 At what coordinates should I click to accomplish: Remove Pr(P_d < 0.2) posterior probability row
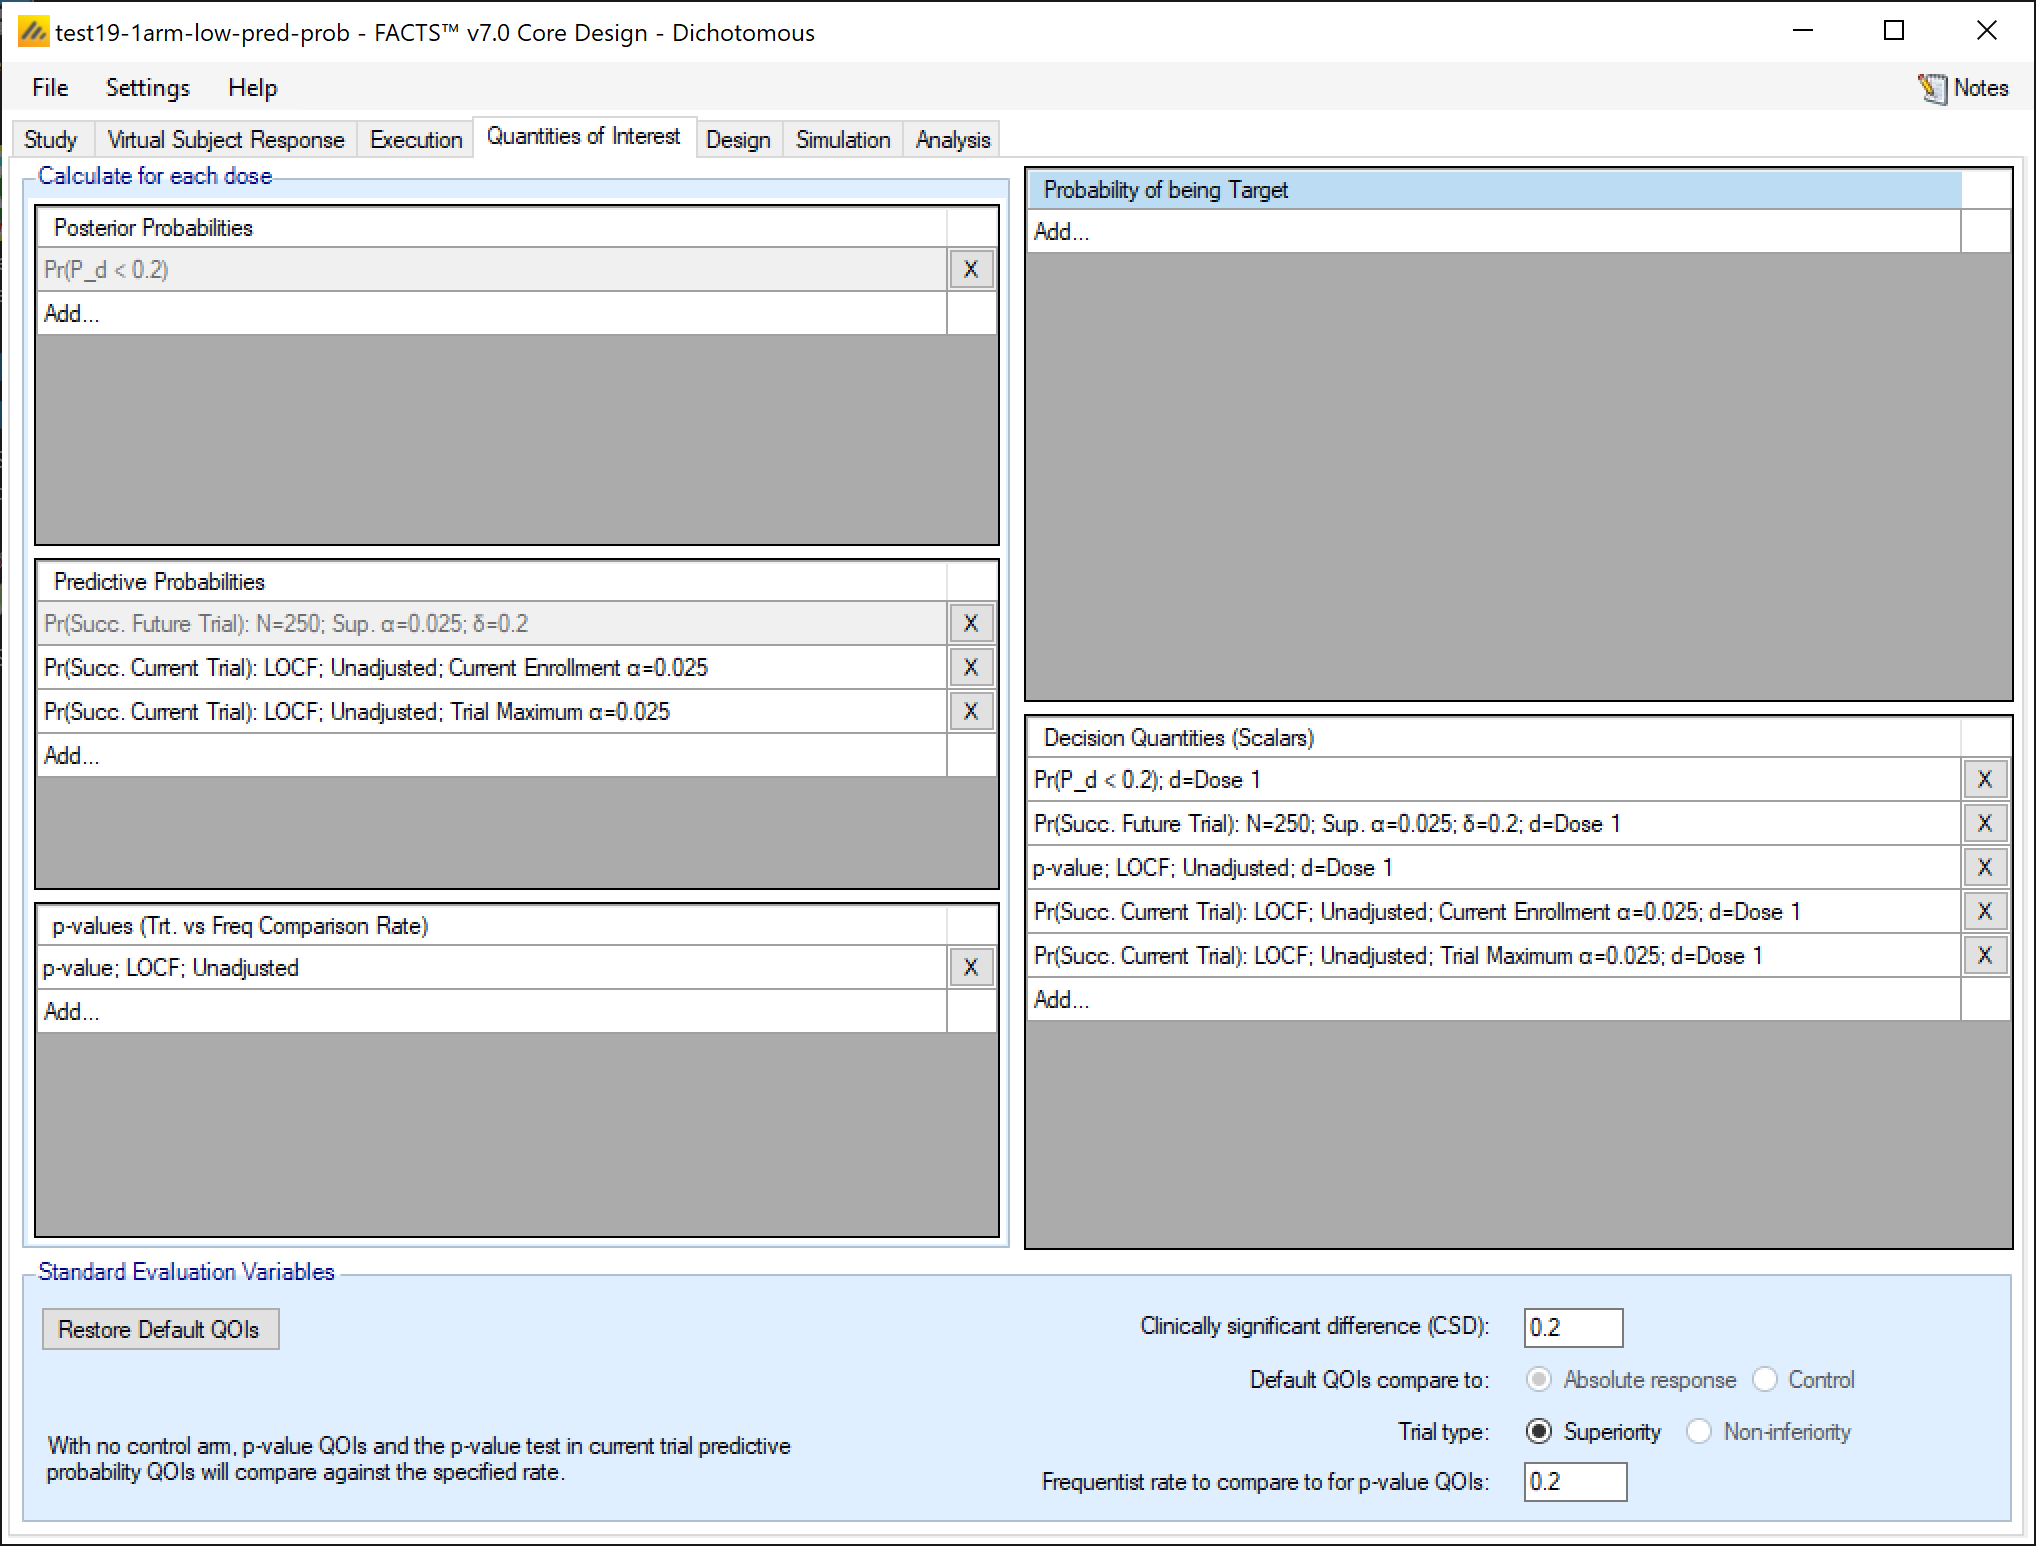pyautogui.click(x=970, y=269)
